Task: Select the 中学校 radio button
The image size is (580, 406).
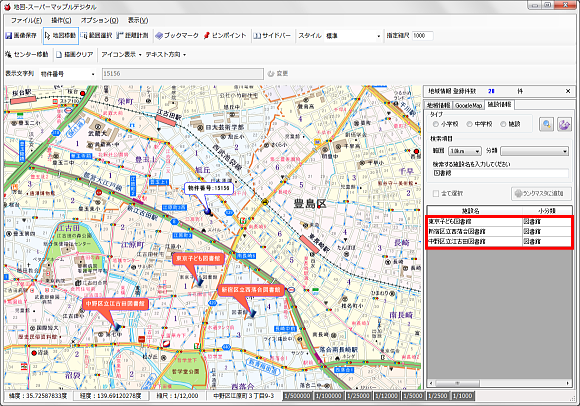Action: 469,124
